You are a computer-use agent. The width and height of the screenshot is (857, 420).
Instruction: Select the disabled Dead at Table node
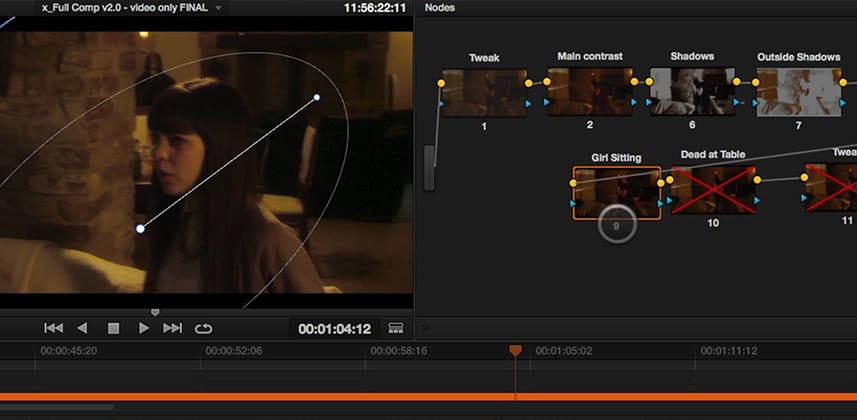click(x=713, y=190)
